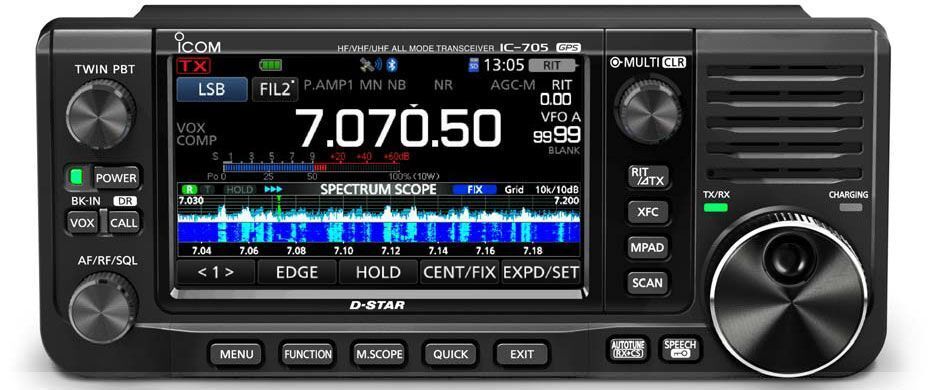Push the M.SCOPE button

click(379, 354)
